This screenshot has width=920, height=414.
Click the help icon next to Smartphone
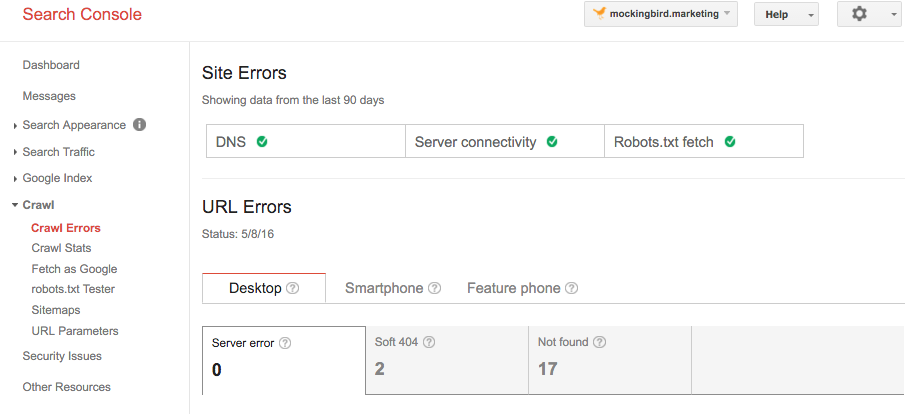(x=434, y=289)
